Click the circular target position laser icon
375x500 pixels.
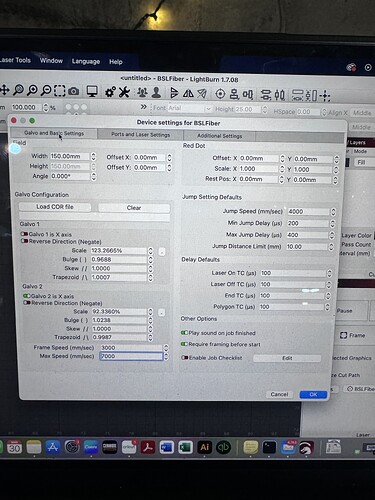pyautogui.click(x=220, y=94)
